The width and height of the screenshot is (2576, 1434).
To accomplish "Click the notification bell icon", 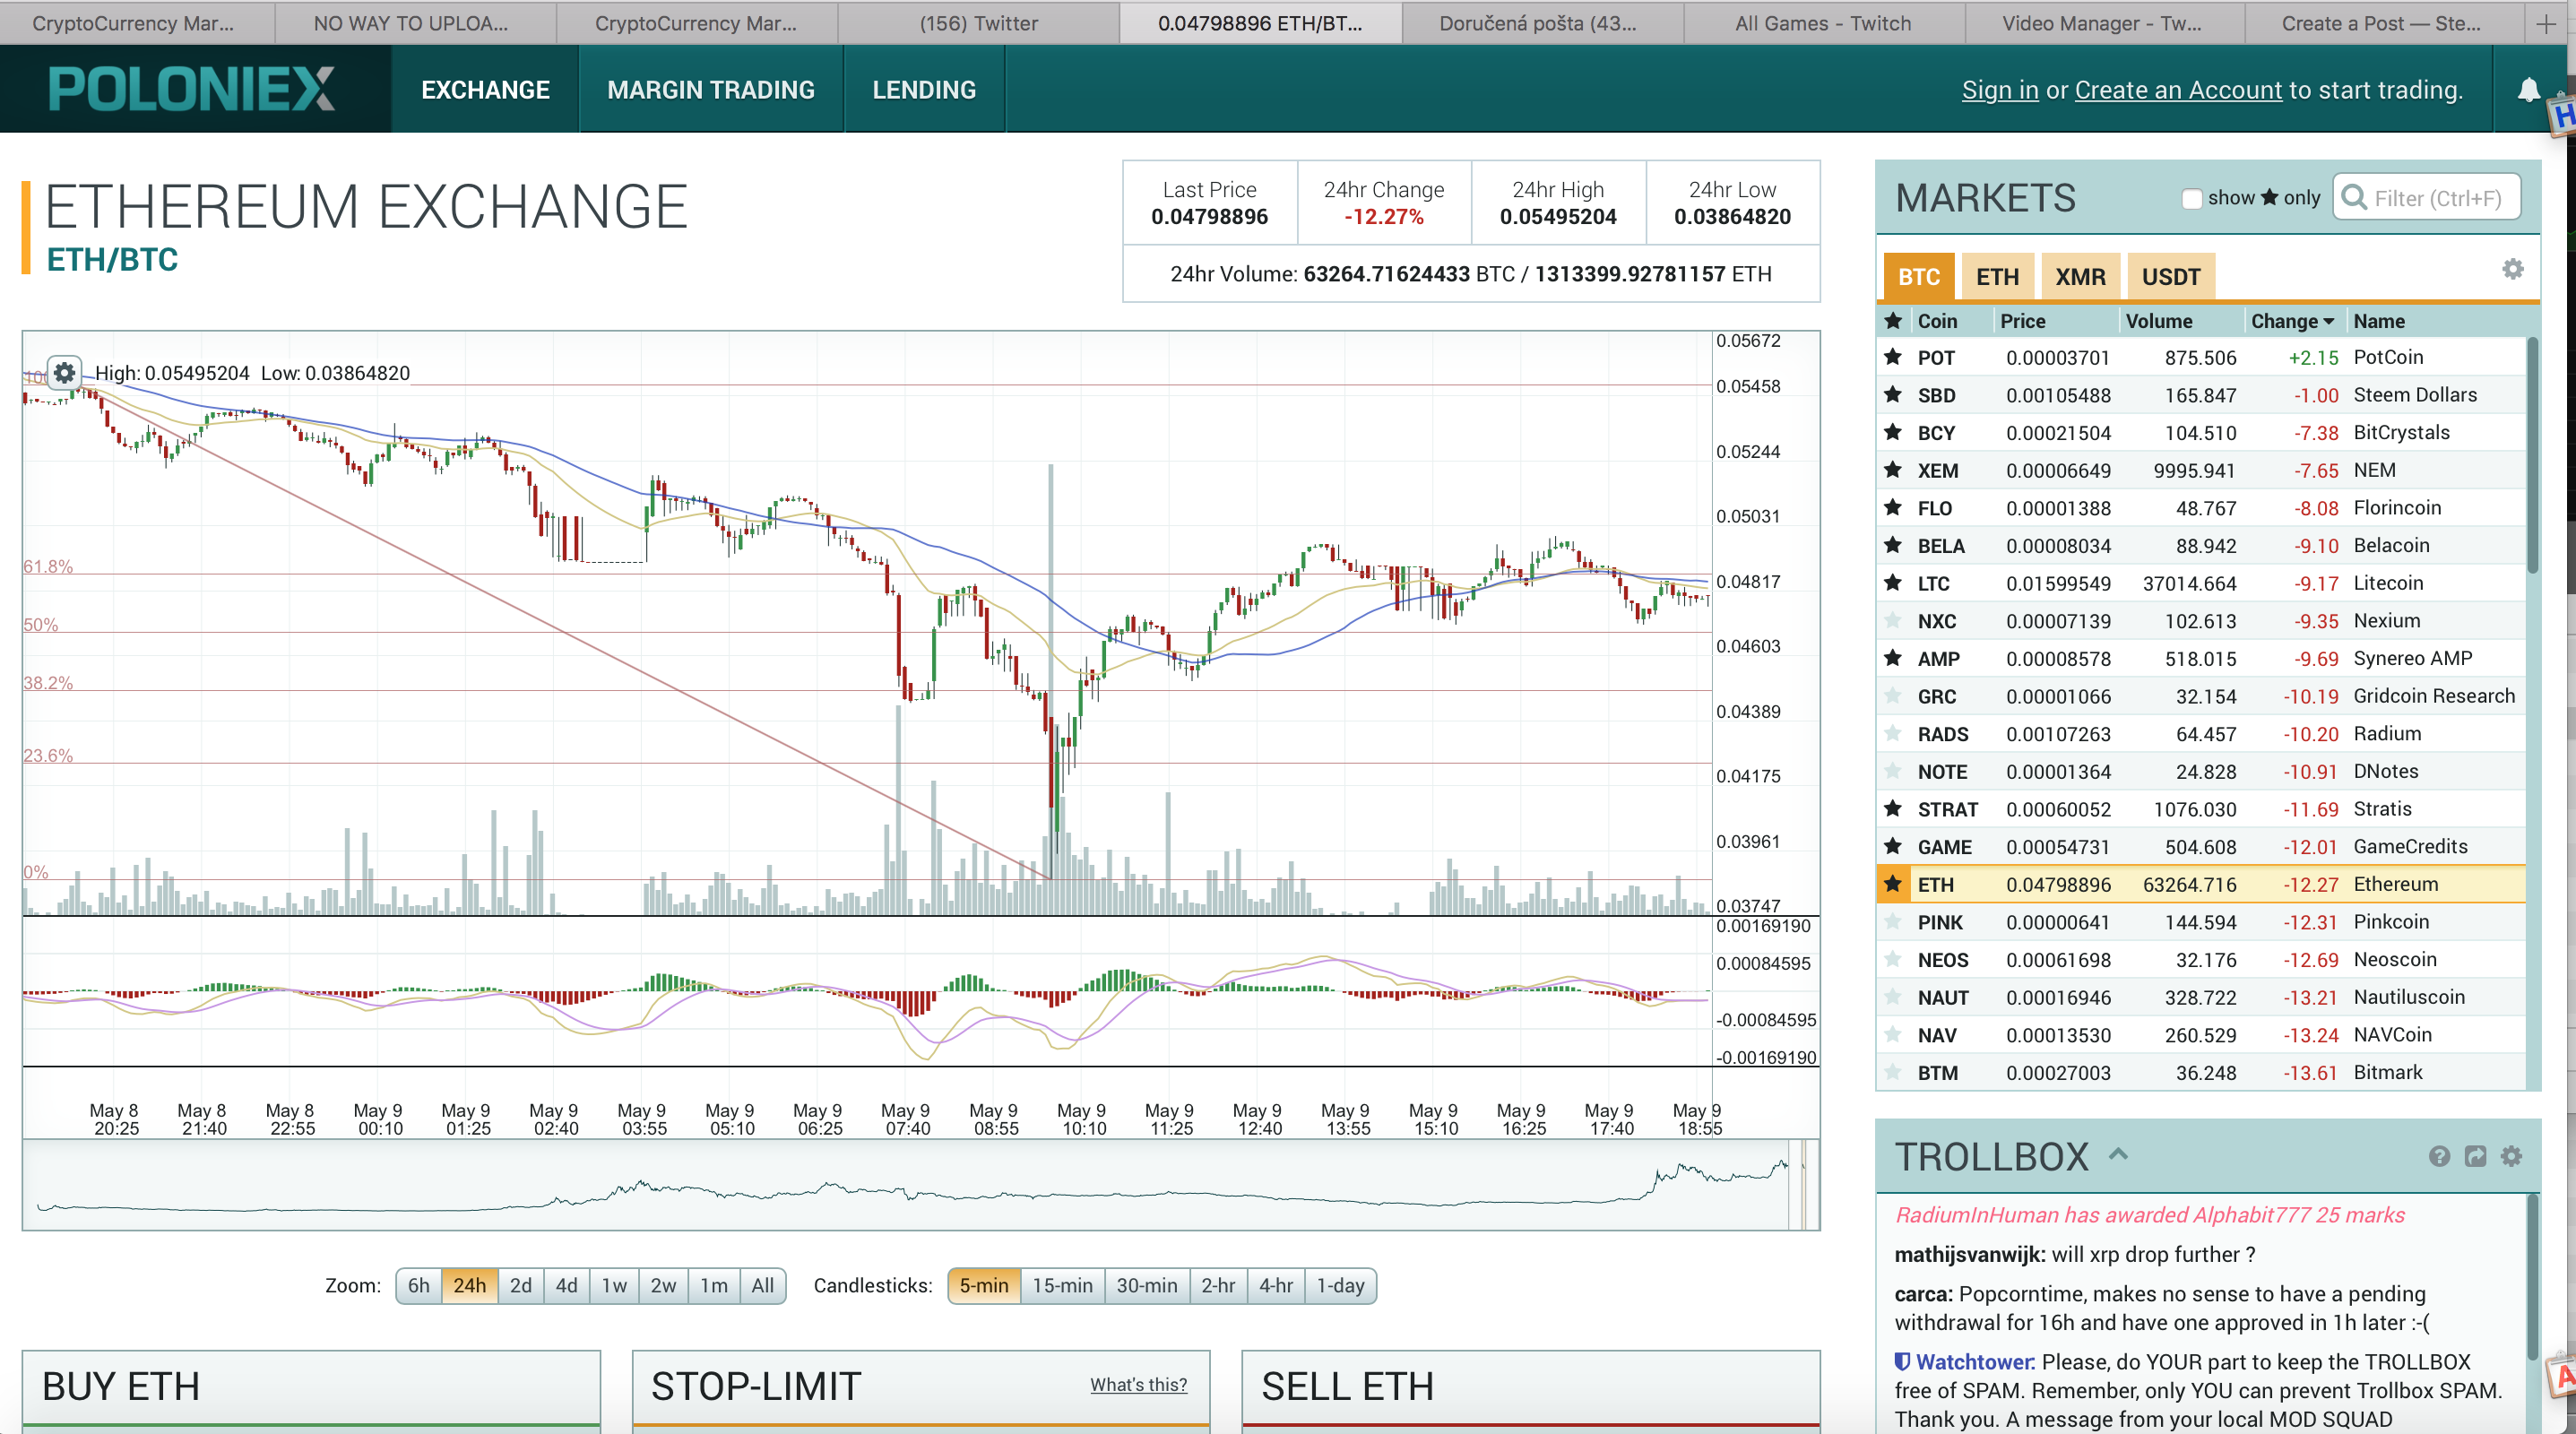I will [x=2528, y=90].
